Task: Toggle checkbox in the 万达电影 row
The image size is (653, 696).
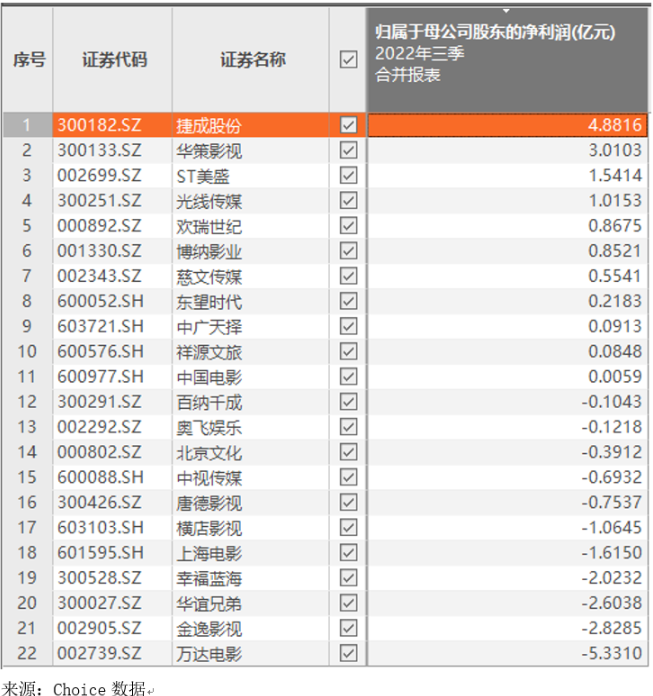Action: [348, 653]
